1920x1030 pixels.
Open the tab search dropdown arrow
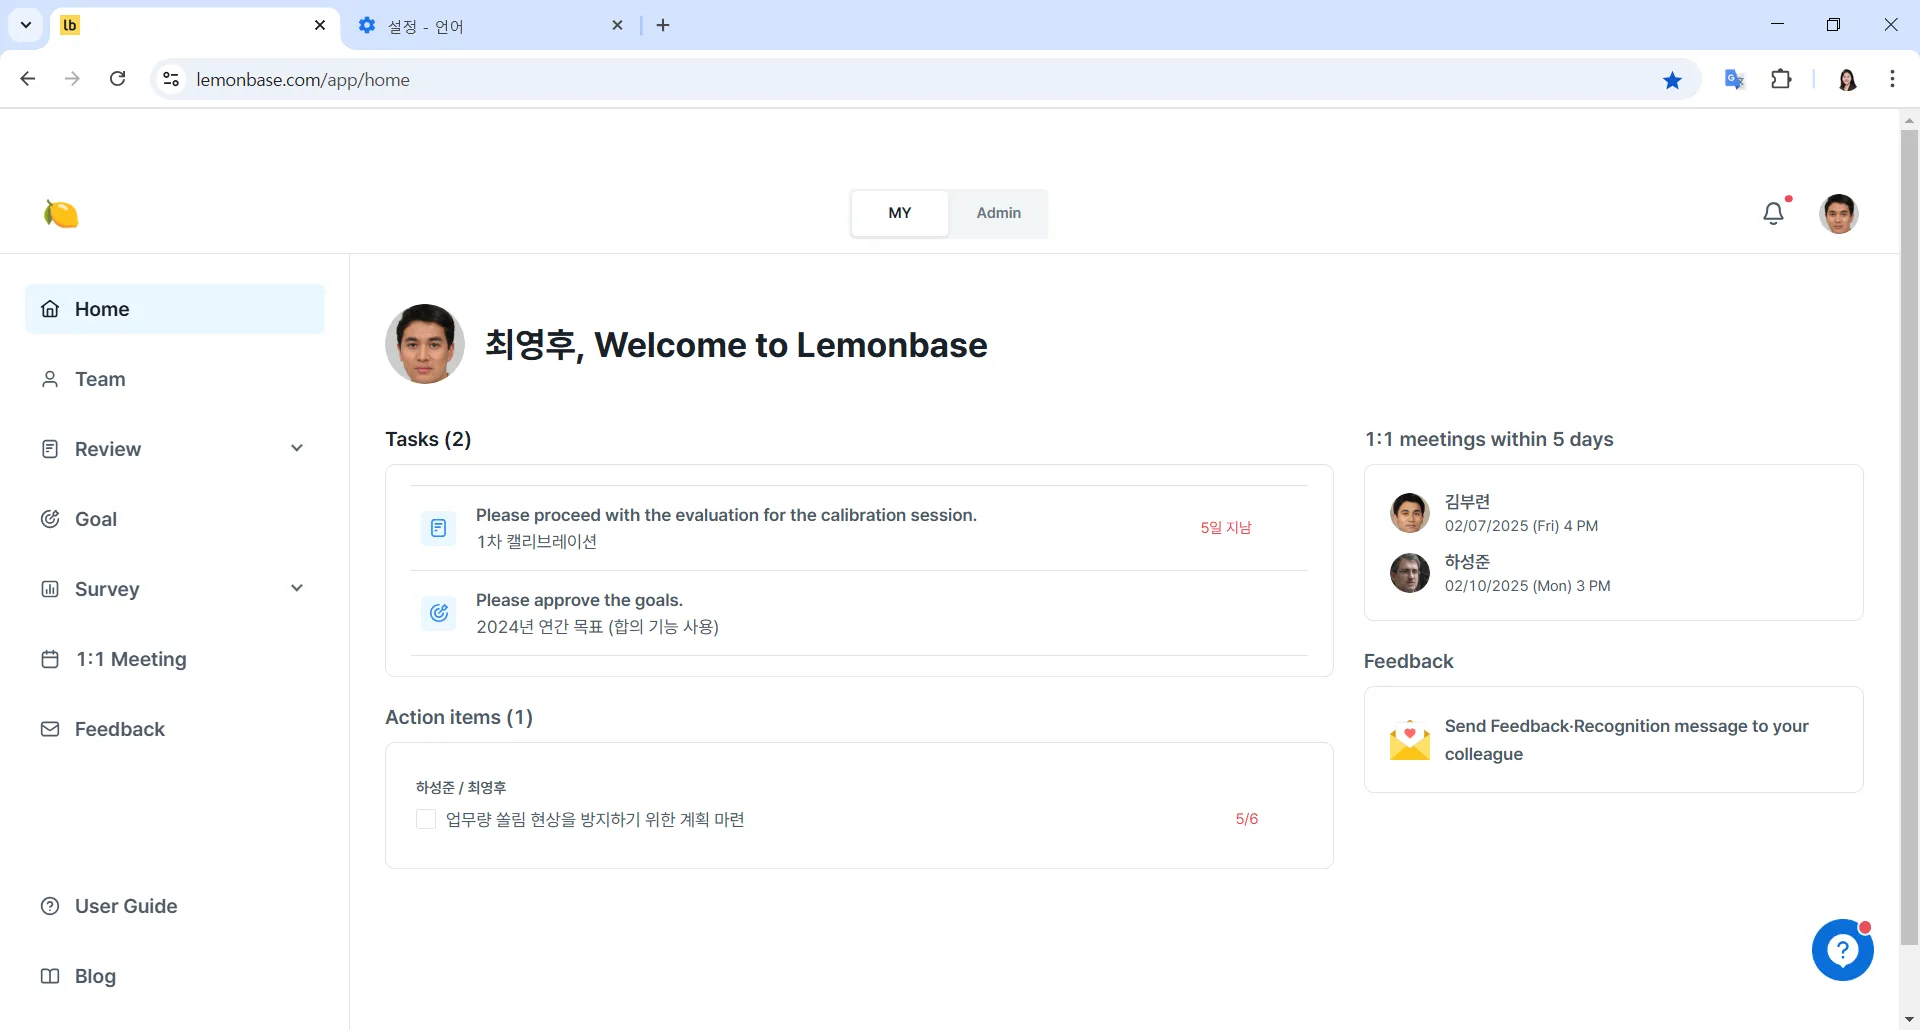click(26, 25)
